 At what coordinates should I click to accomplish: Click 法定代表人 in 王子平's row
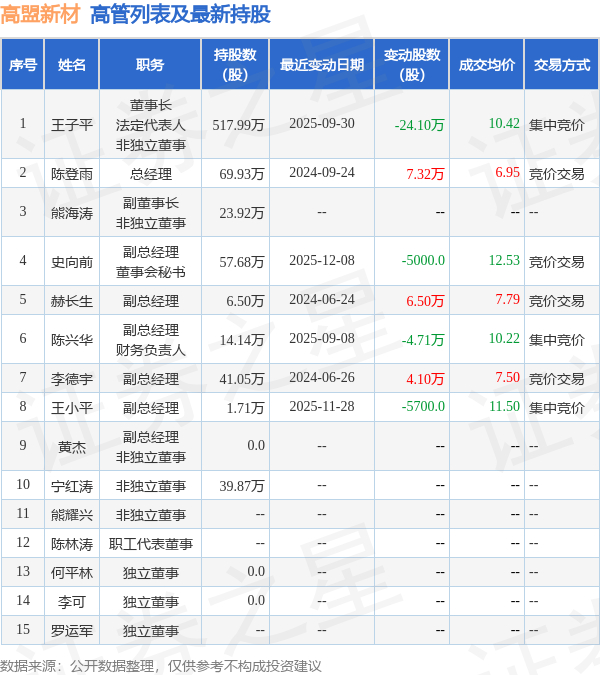coord(150,125)
